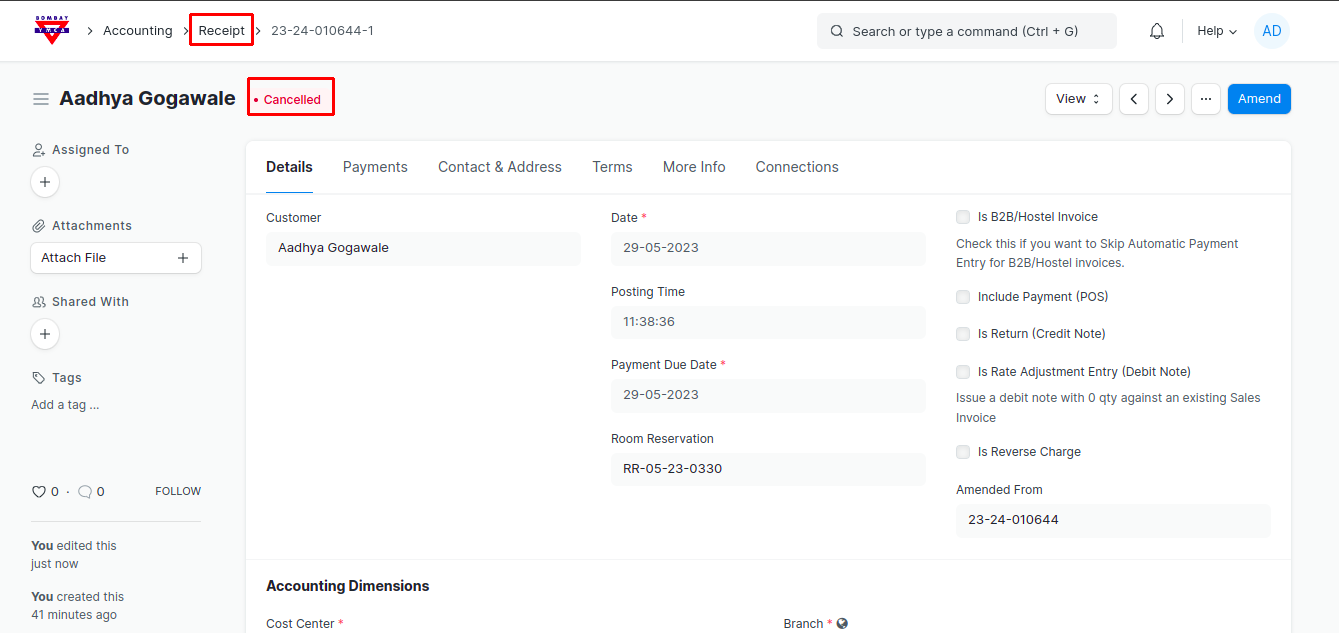Image resolution: width=1339 pixels, height=633 pixels.
Task: Toggle Is Return (Credit Note) checkbox
Action: 963,334
